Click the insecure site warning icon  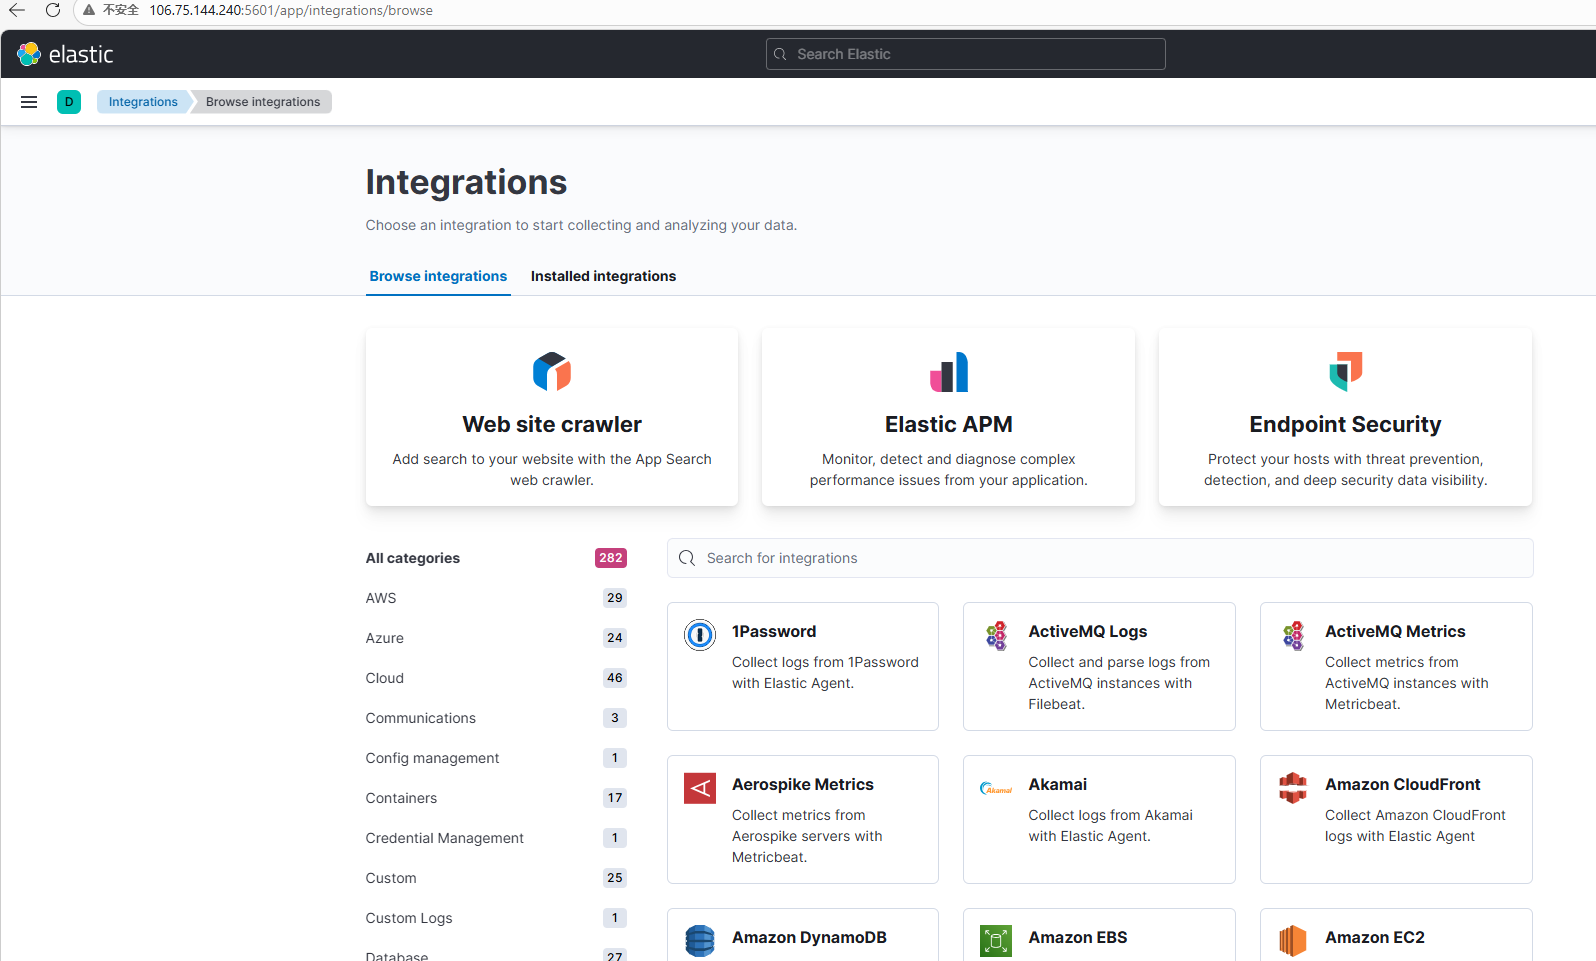tap(89, 10)
